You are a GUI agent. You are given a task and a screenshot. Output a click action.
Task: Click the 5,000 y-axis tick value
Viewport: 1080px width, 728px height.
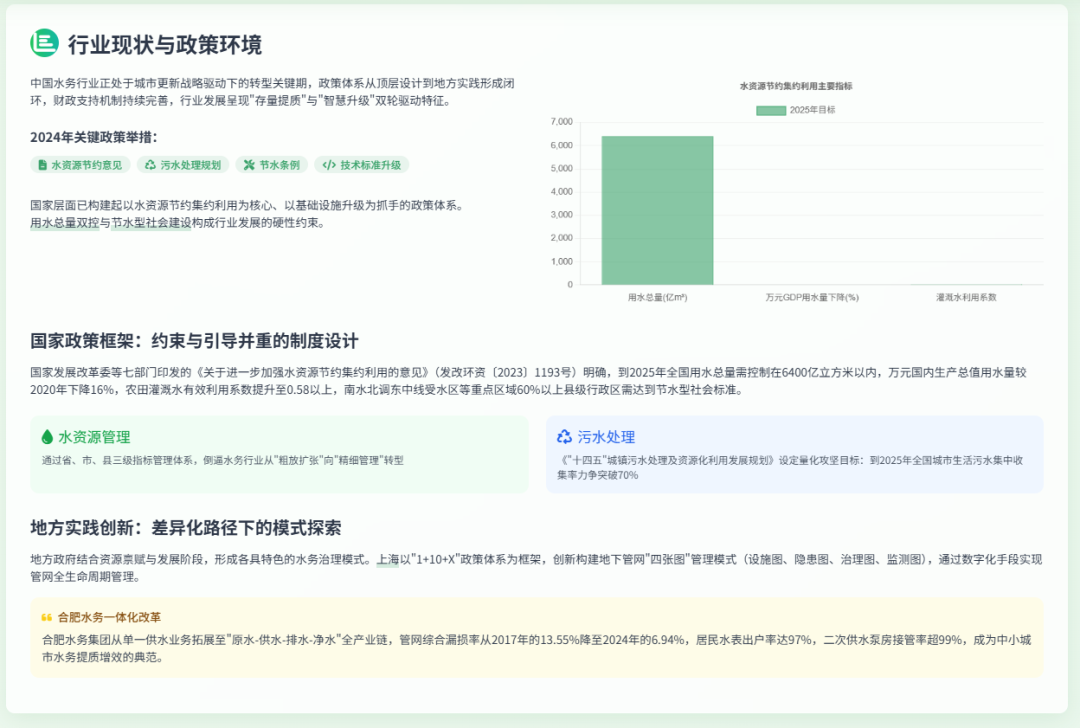coord(561,169)
